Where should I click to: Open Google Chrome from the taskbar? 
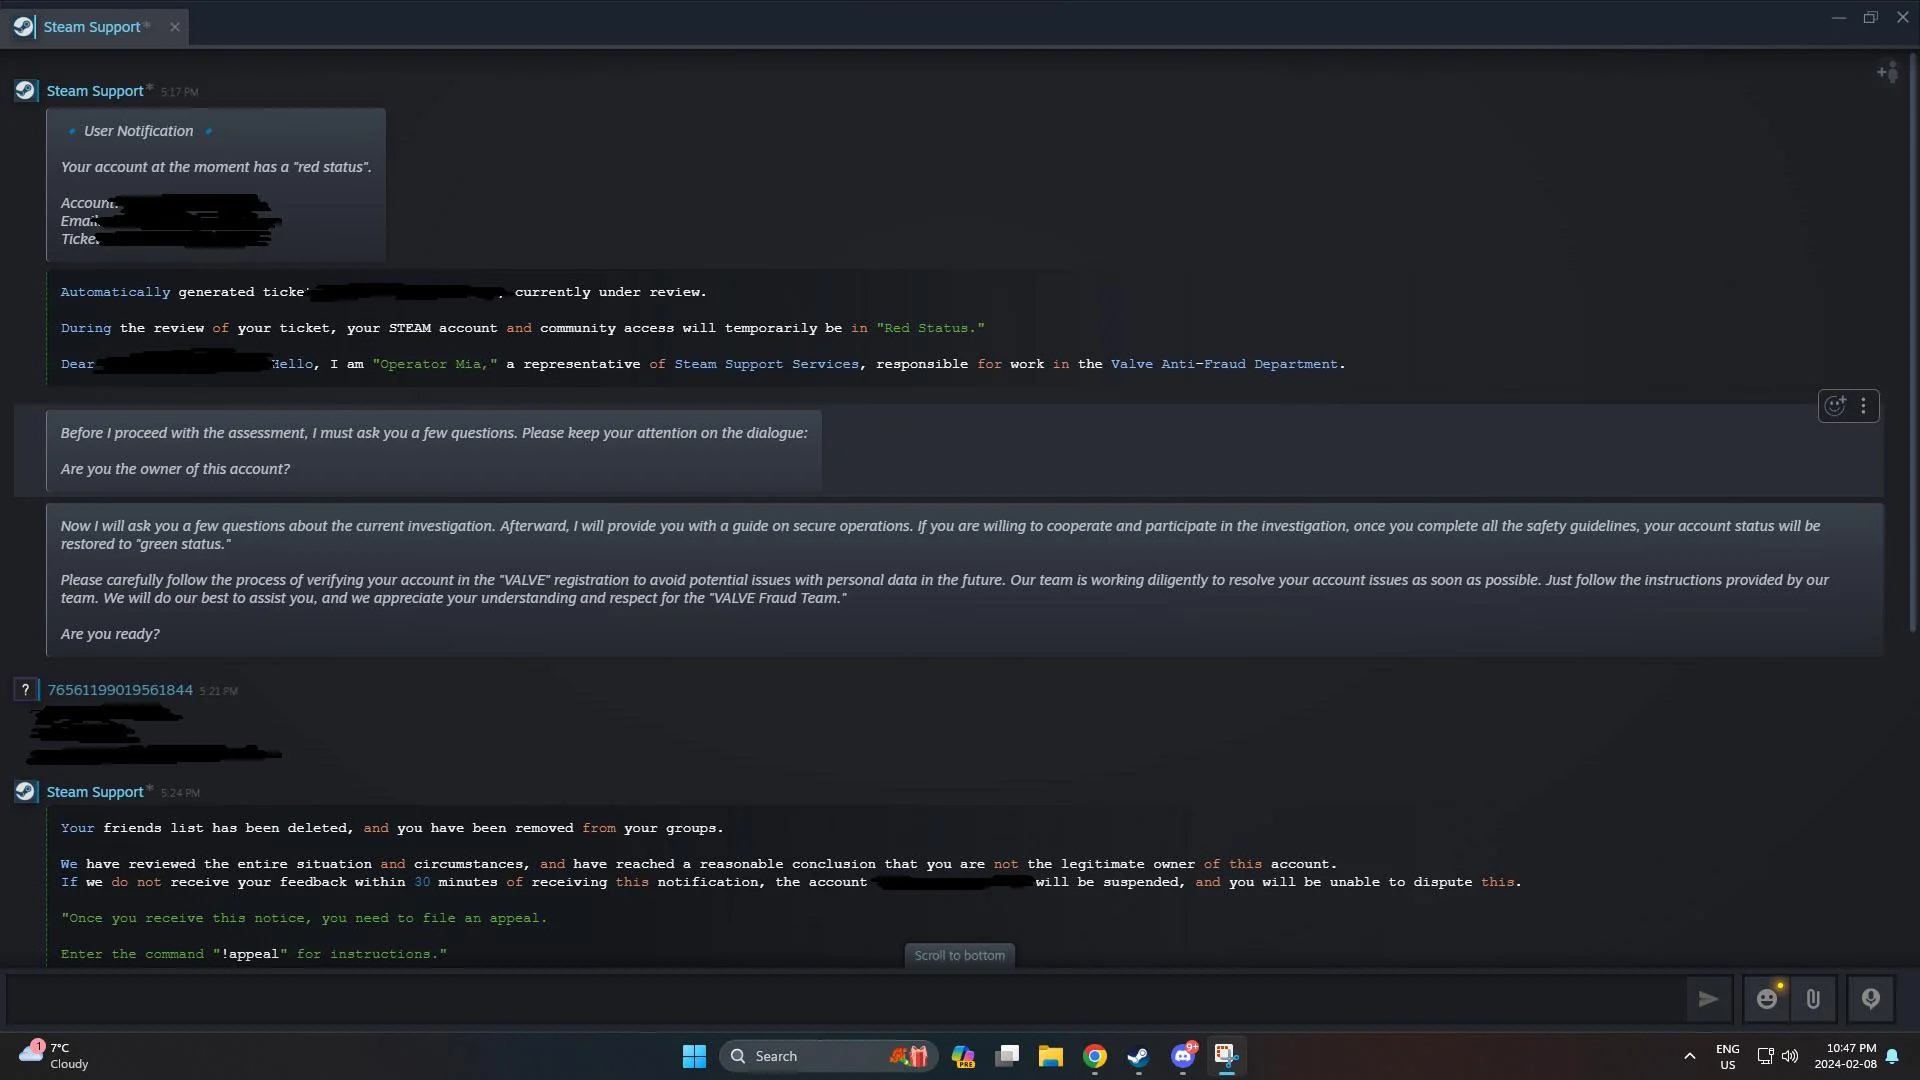[1094, 1056]
